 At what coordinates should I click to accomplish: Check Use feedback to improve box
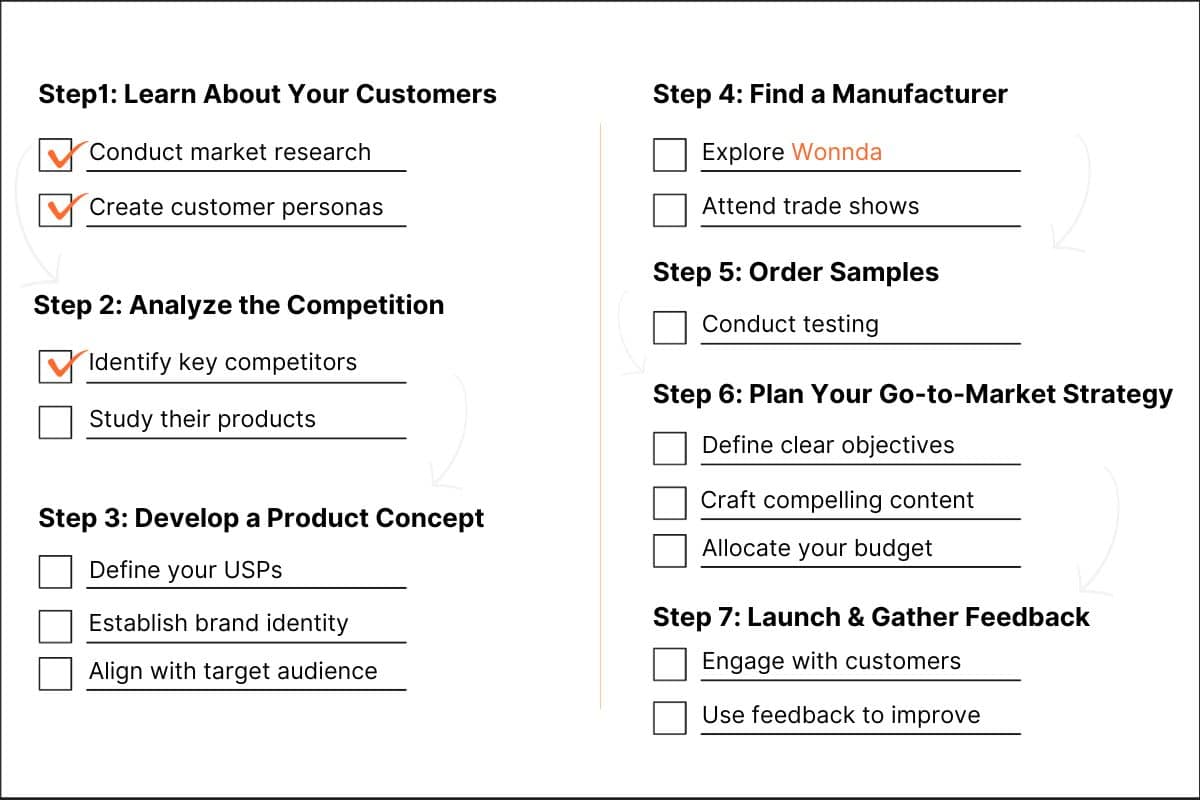670,718
